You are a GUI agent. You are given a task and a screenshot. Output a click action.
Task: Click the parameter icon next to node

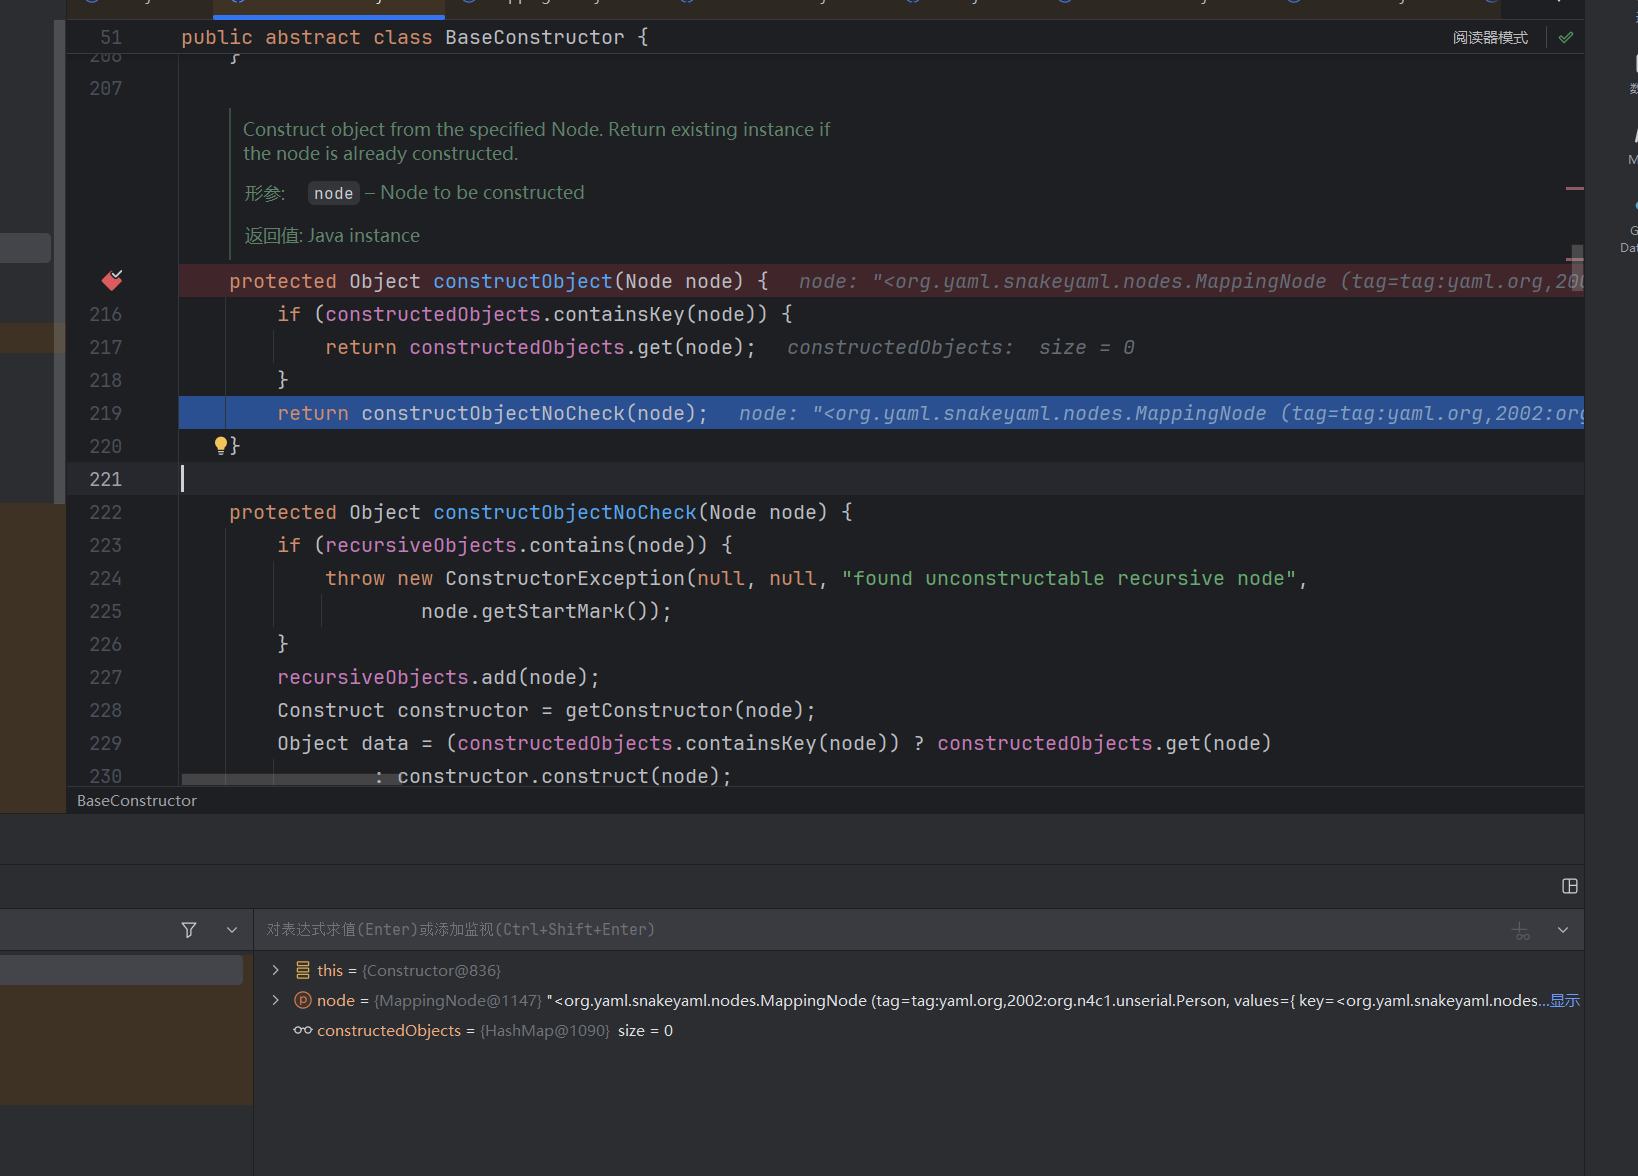[x=302, y=1000]
